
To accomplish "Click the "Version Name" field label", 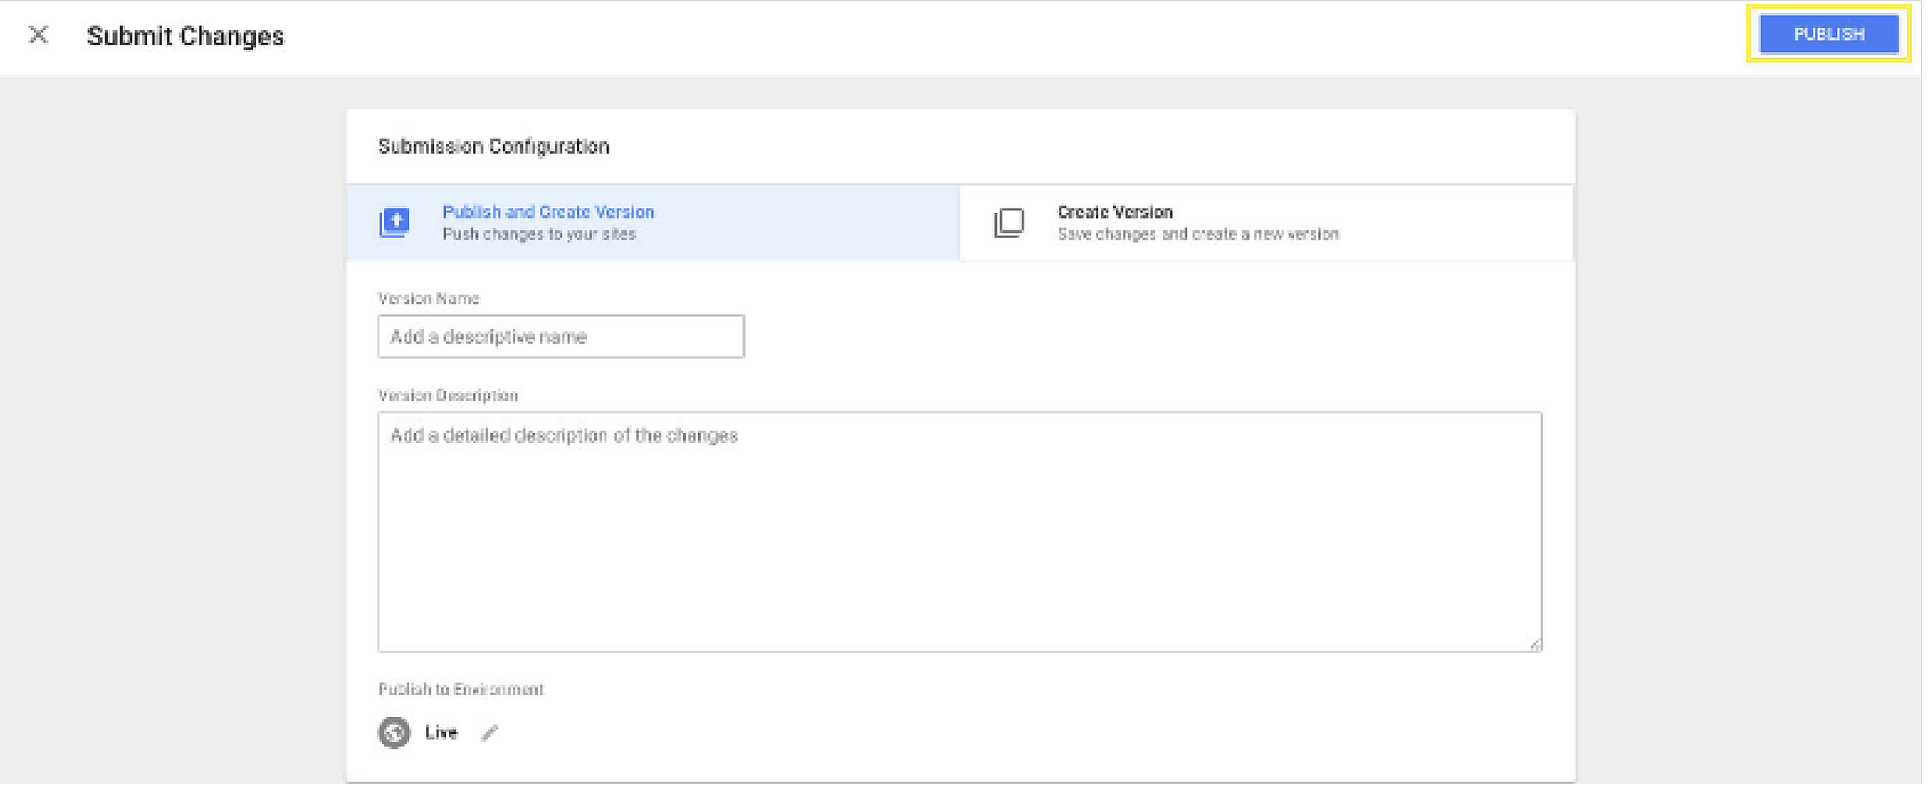I will (429, 299).
